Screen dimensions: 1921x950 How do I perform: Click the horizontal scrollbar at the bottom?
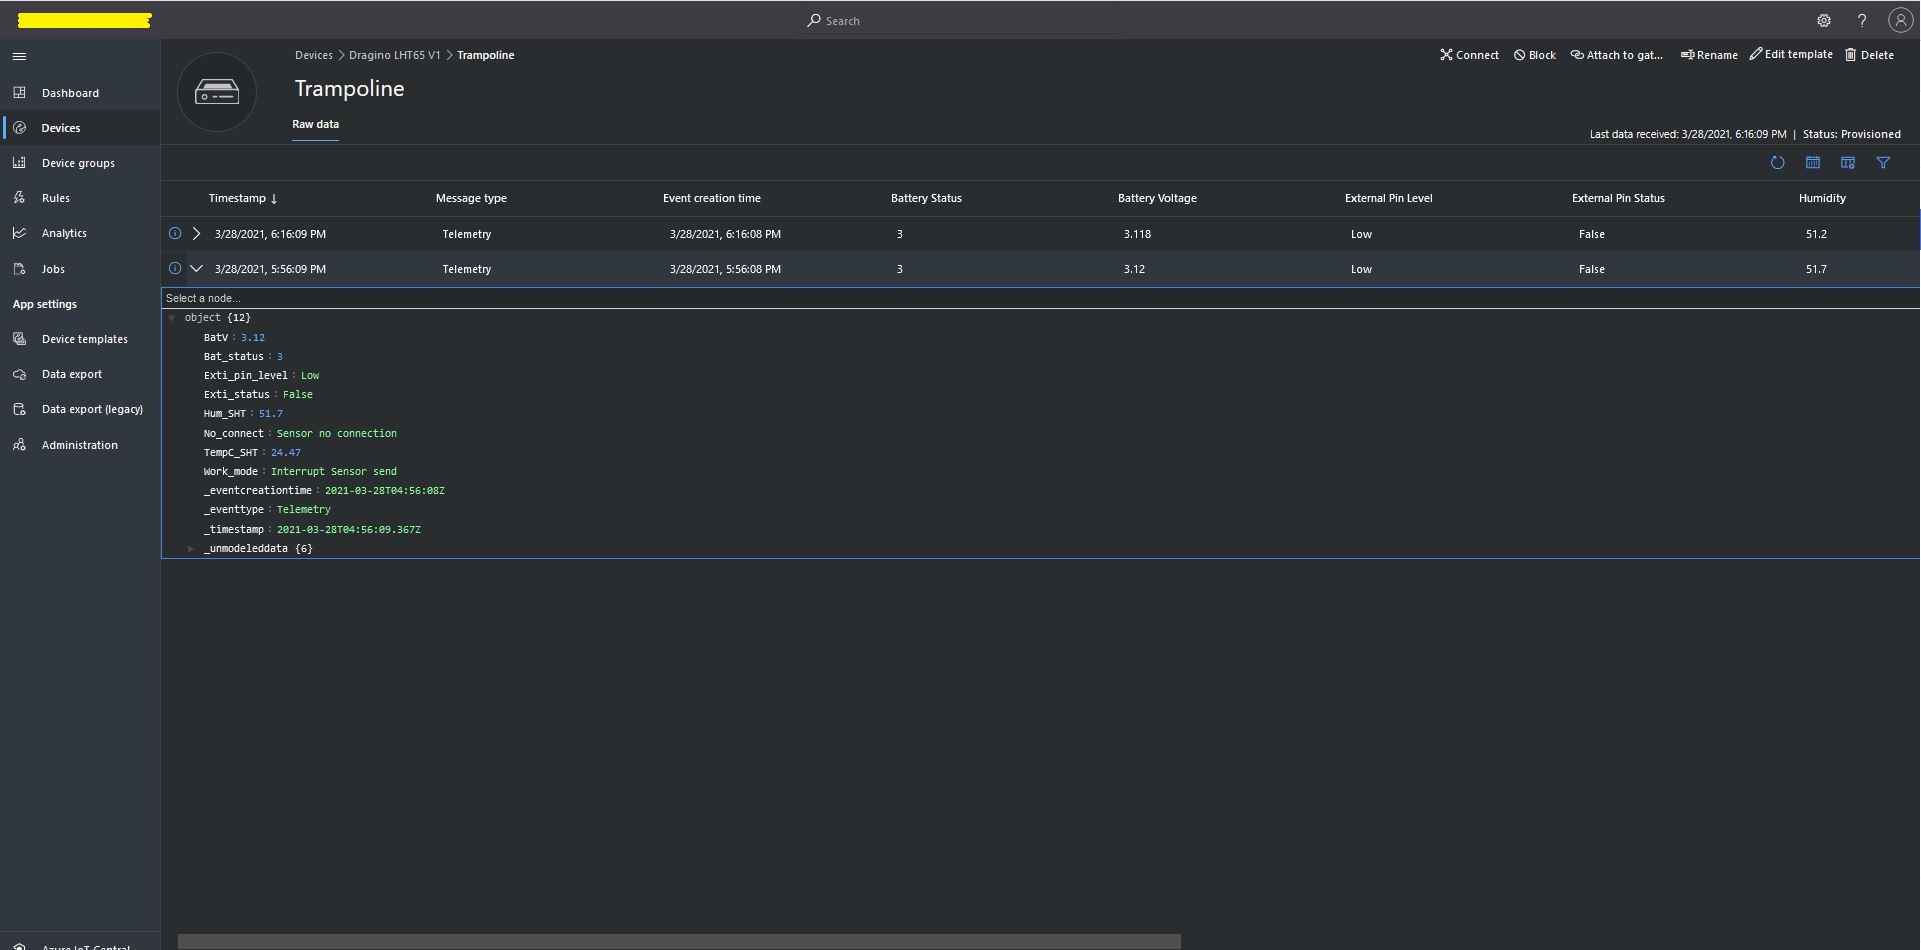coord(679,941)
